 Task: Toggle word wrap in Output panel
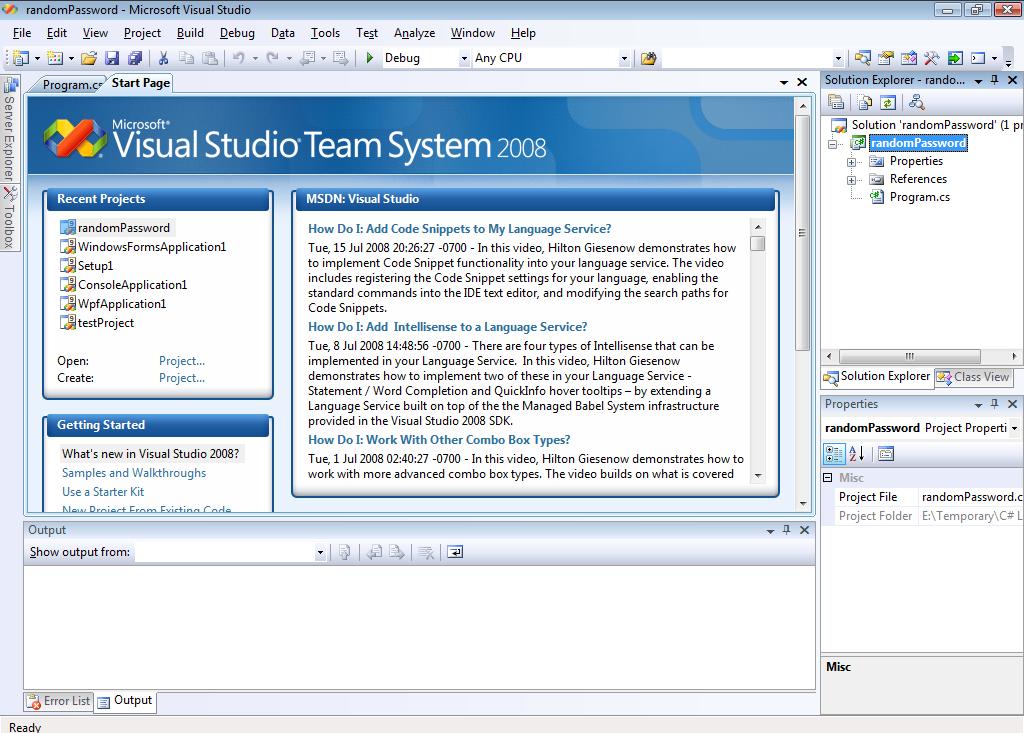click(455, 552)
